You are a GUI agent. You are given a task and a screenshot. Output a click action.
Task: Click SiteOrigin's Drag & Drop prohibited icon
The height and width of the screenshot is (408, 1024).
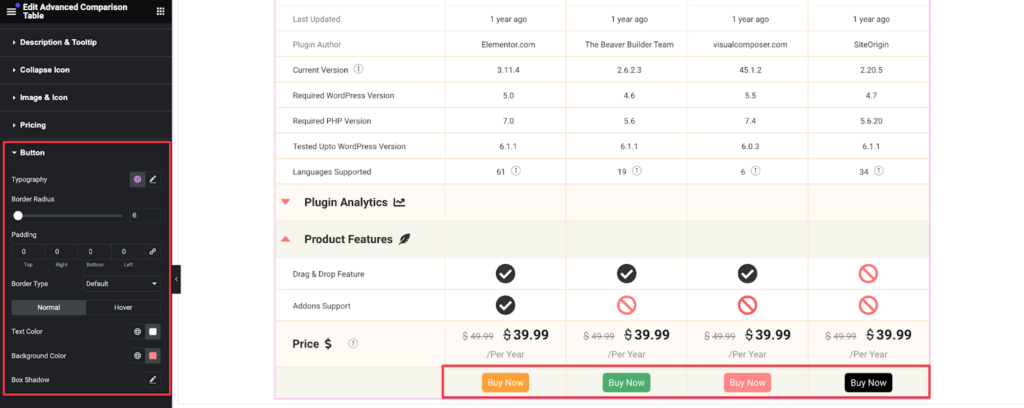[868, 274]
